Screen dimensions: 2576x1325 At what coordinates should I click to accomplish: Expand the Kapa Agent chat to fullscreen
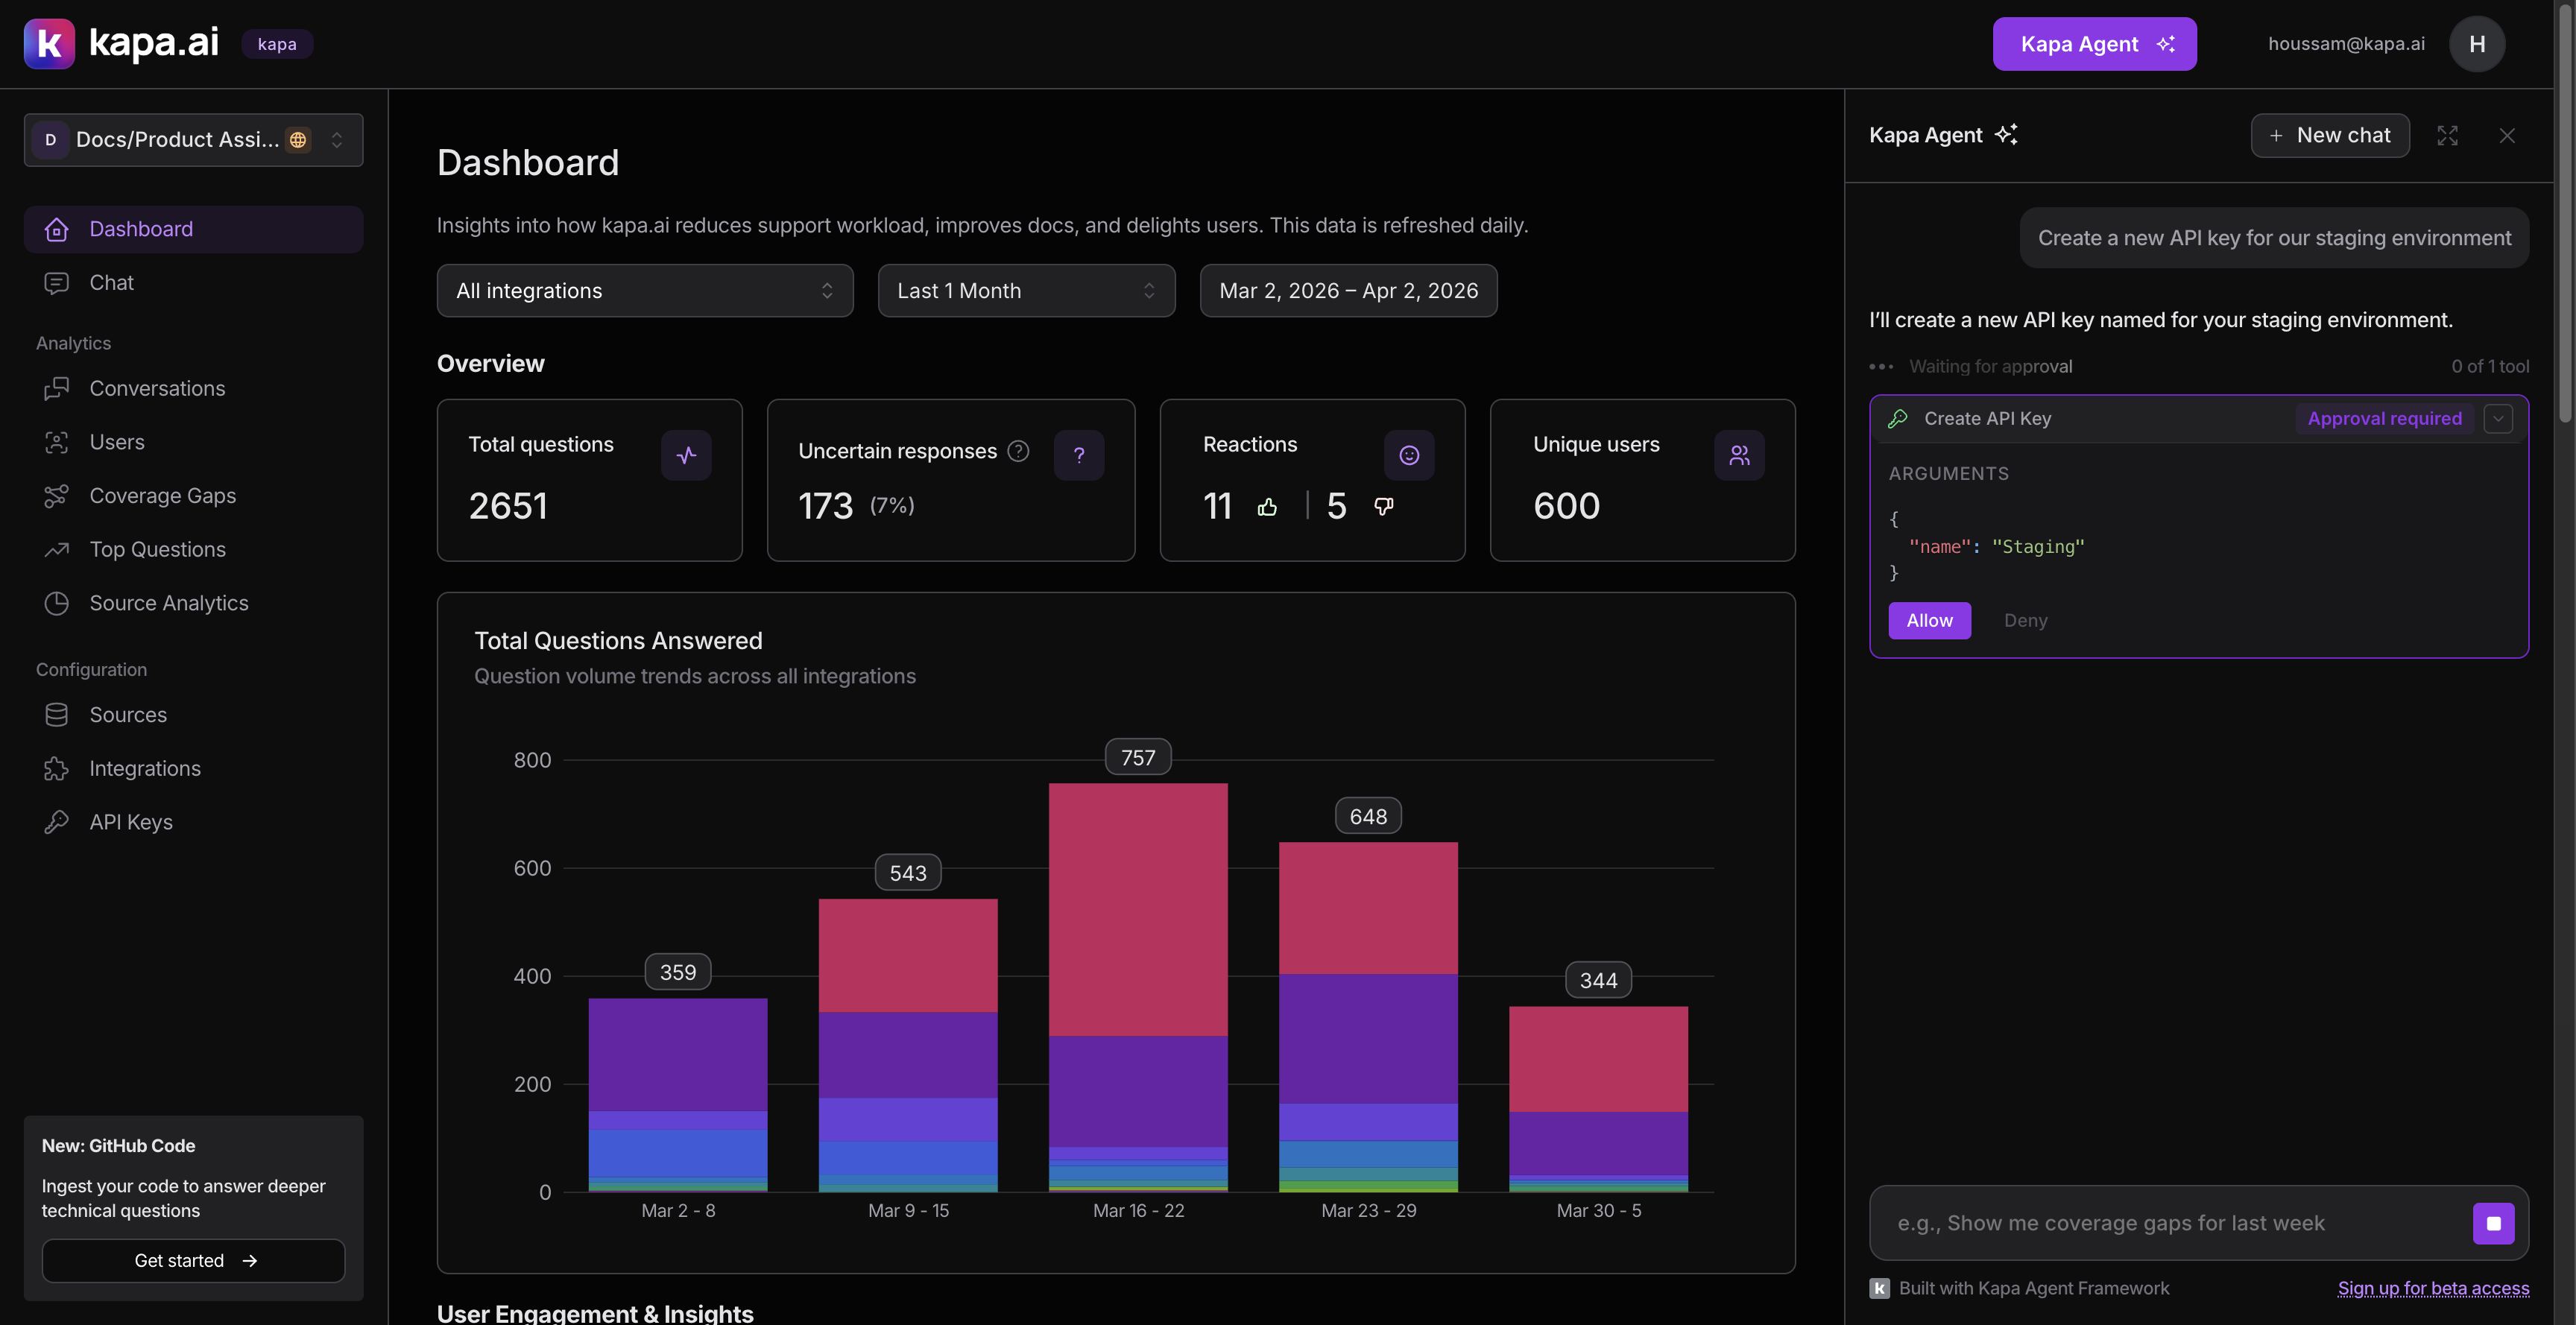click(x=2448, y=135)
